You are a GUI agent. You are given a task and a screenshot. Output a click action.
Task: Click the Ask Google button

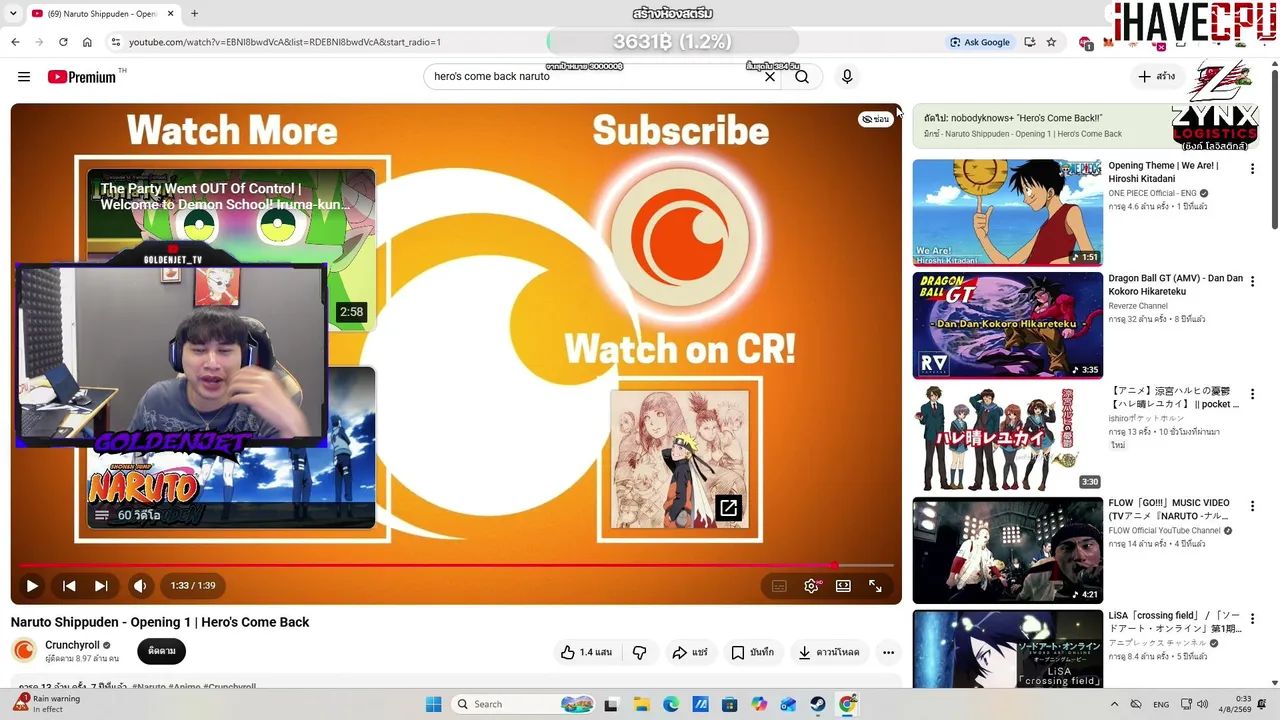coord(980,42)
